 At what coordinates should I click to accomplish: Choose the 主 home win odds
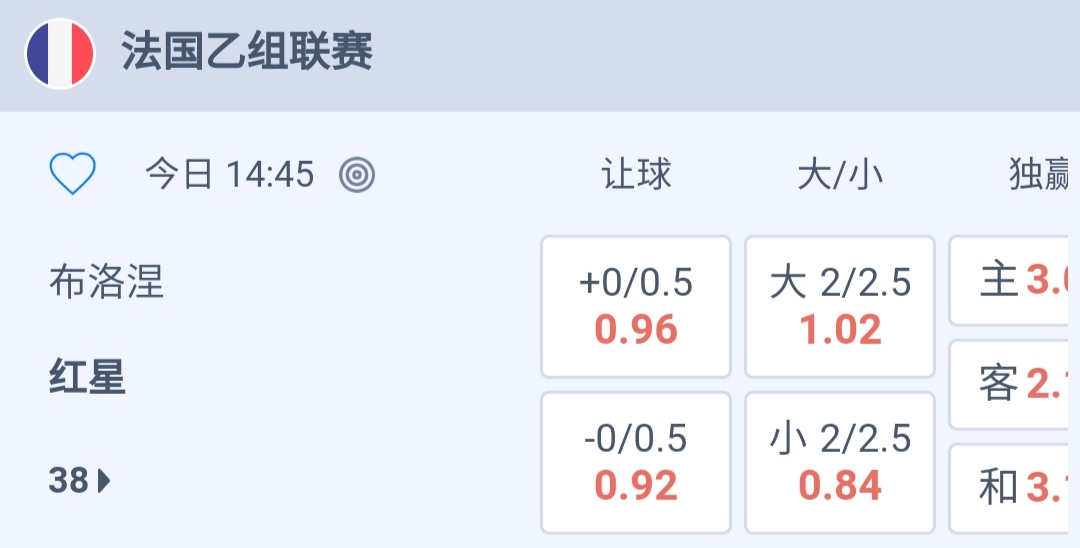[x=1015, y=281]
